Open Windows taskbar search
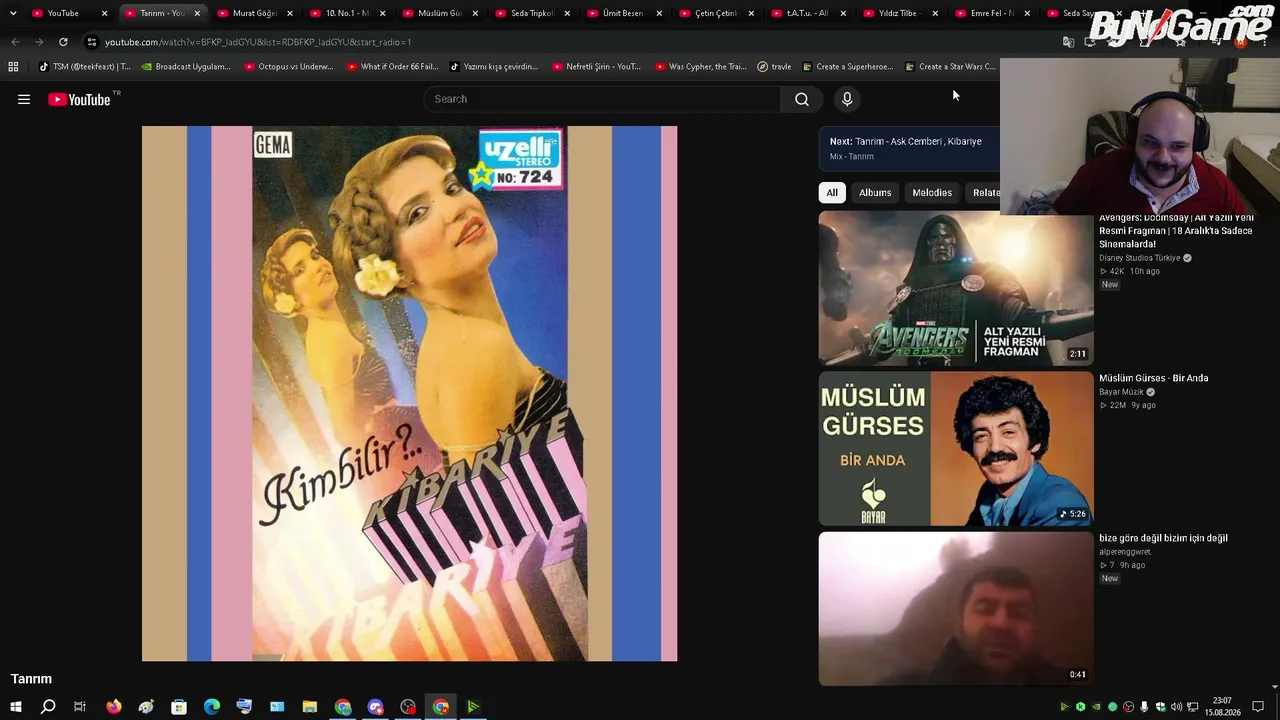Viewport: 1280px width, 720px height. click(48, 707)
